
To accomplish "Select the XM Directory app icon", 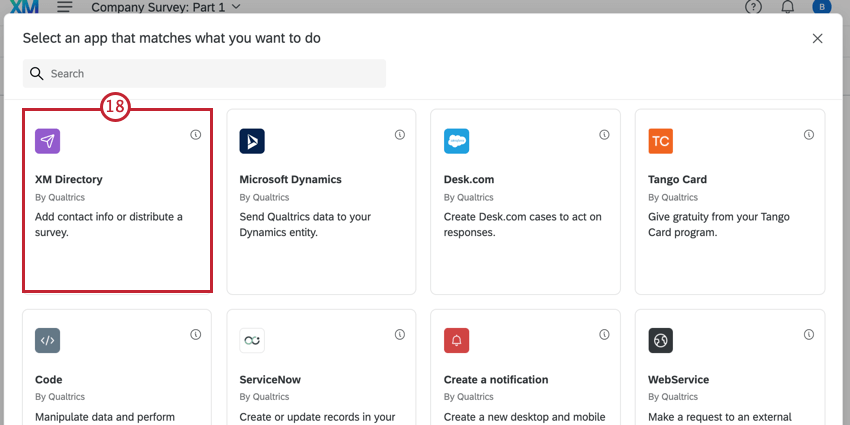I will [48, 141].
